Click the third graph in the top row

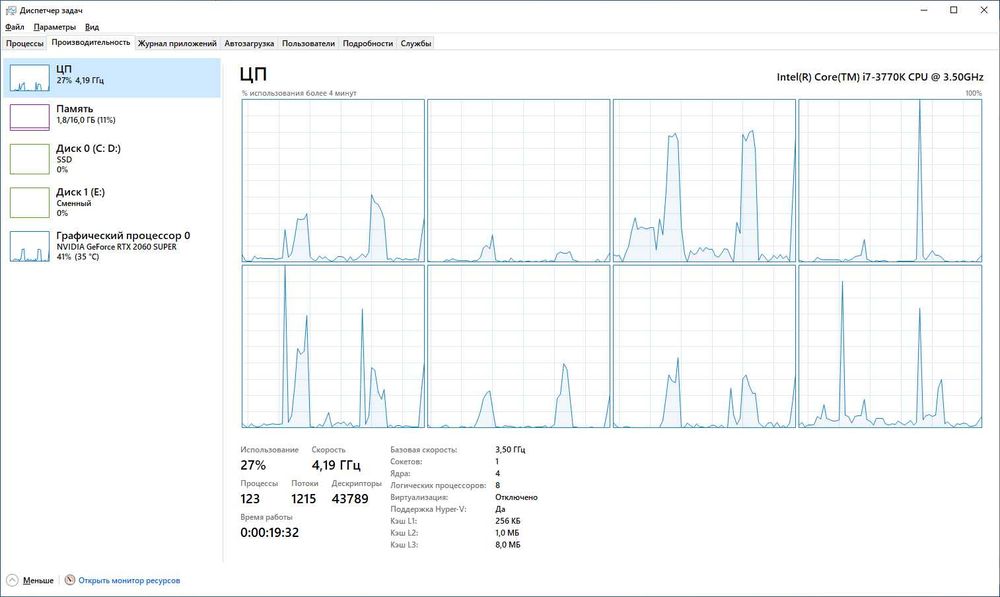[x=704, y=181]
